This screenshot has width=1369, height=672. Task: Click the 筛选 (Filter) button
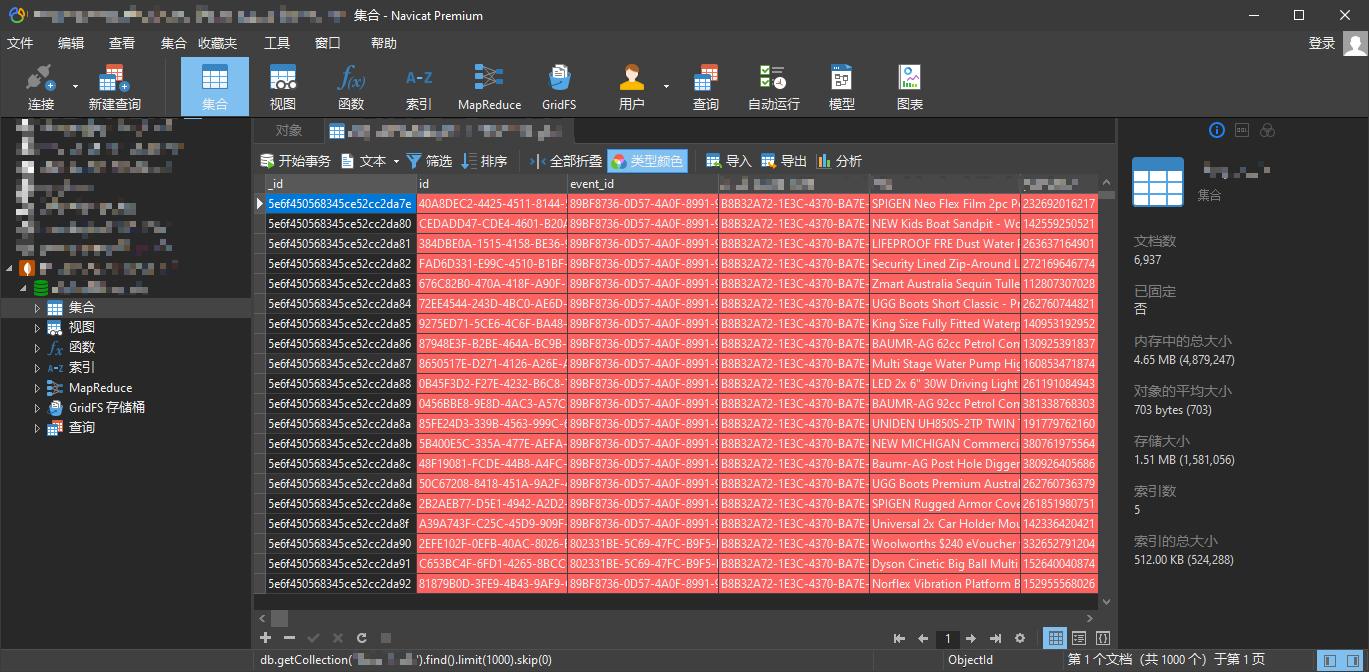tap(429, 161)
